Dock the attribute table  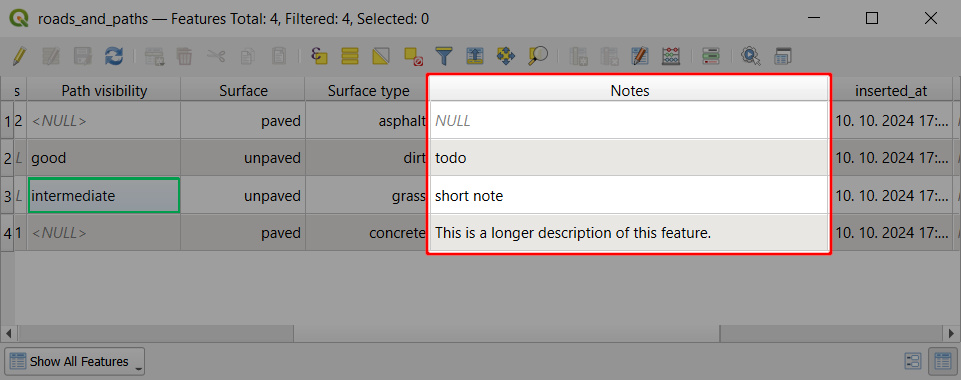point(783,56)
